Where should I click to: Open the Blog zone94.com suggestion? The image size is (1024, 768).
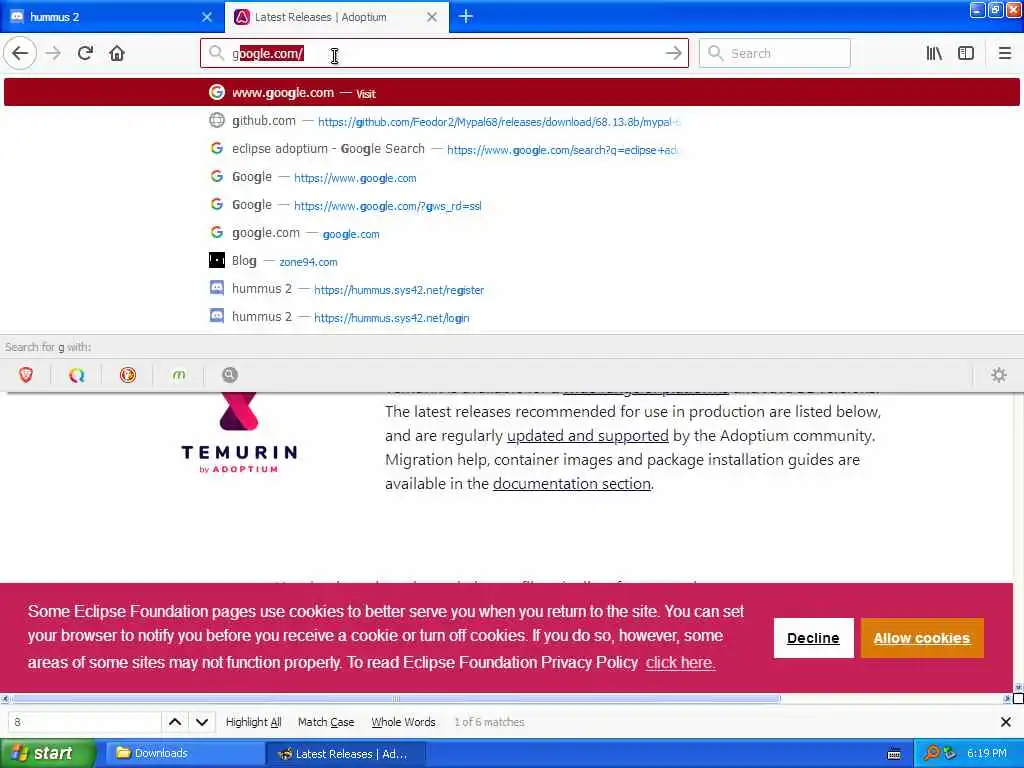pyautogui.click(x=511, y=262)
